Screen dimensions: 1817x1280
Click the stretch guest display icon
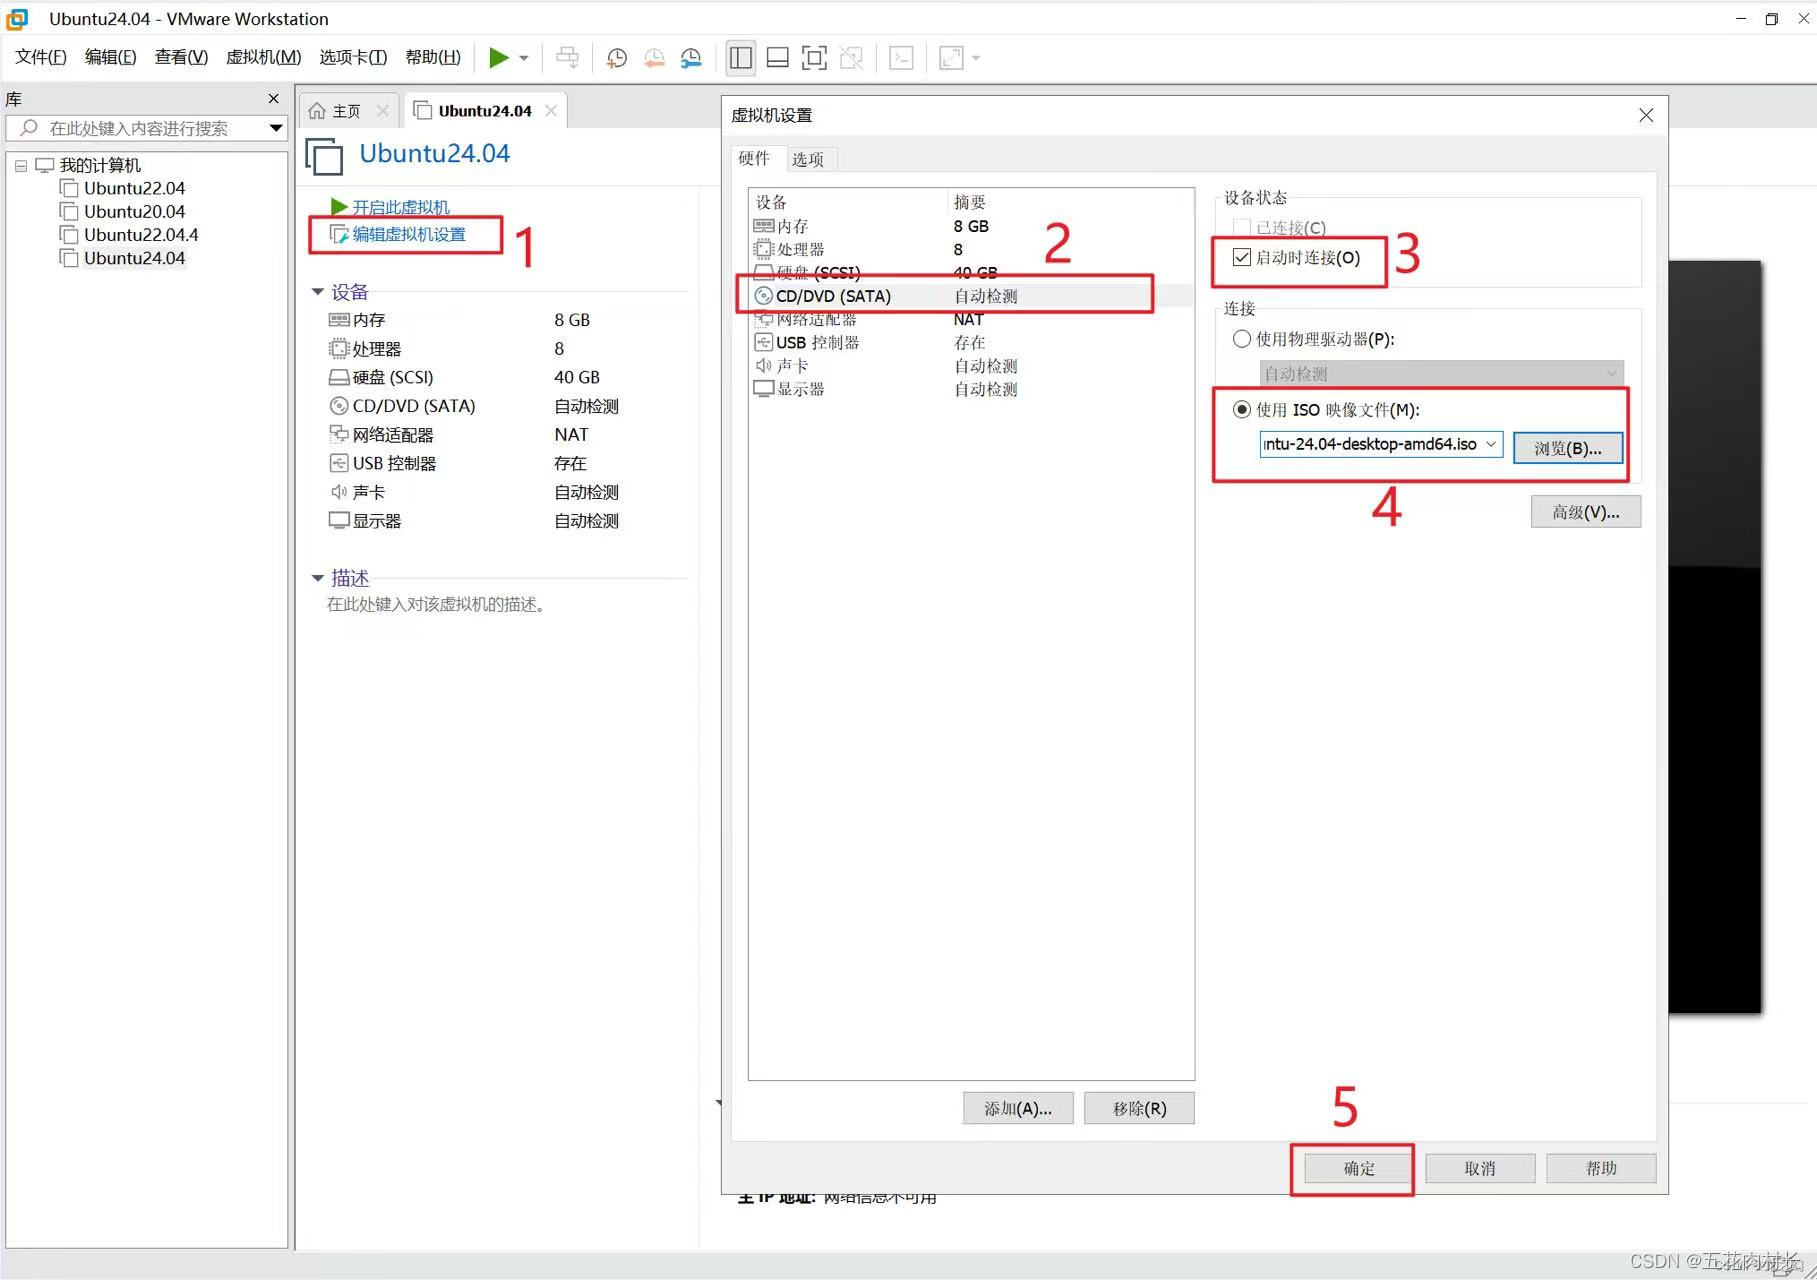point(951,58)
